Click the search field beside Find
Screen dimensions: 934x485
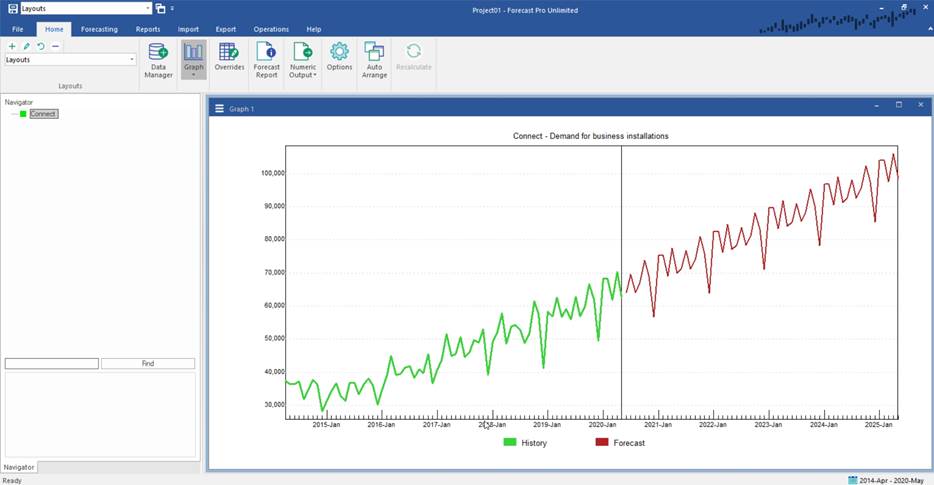point(51,364)
